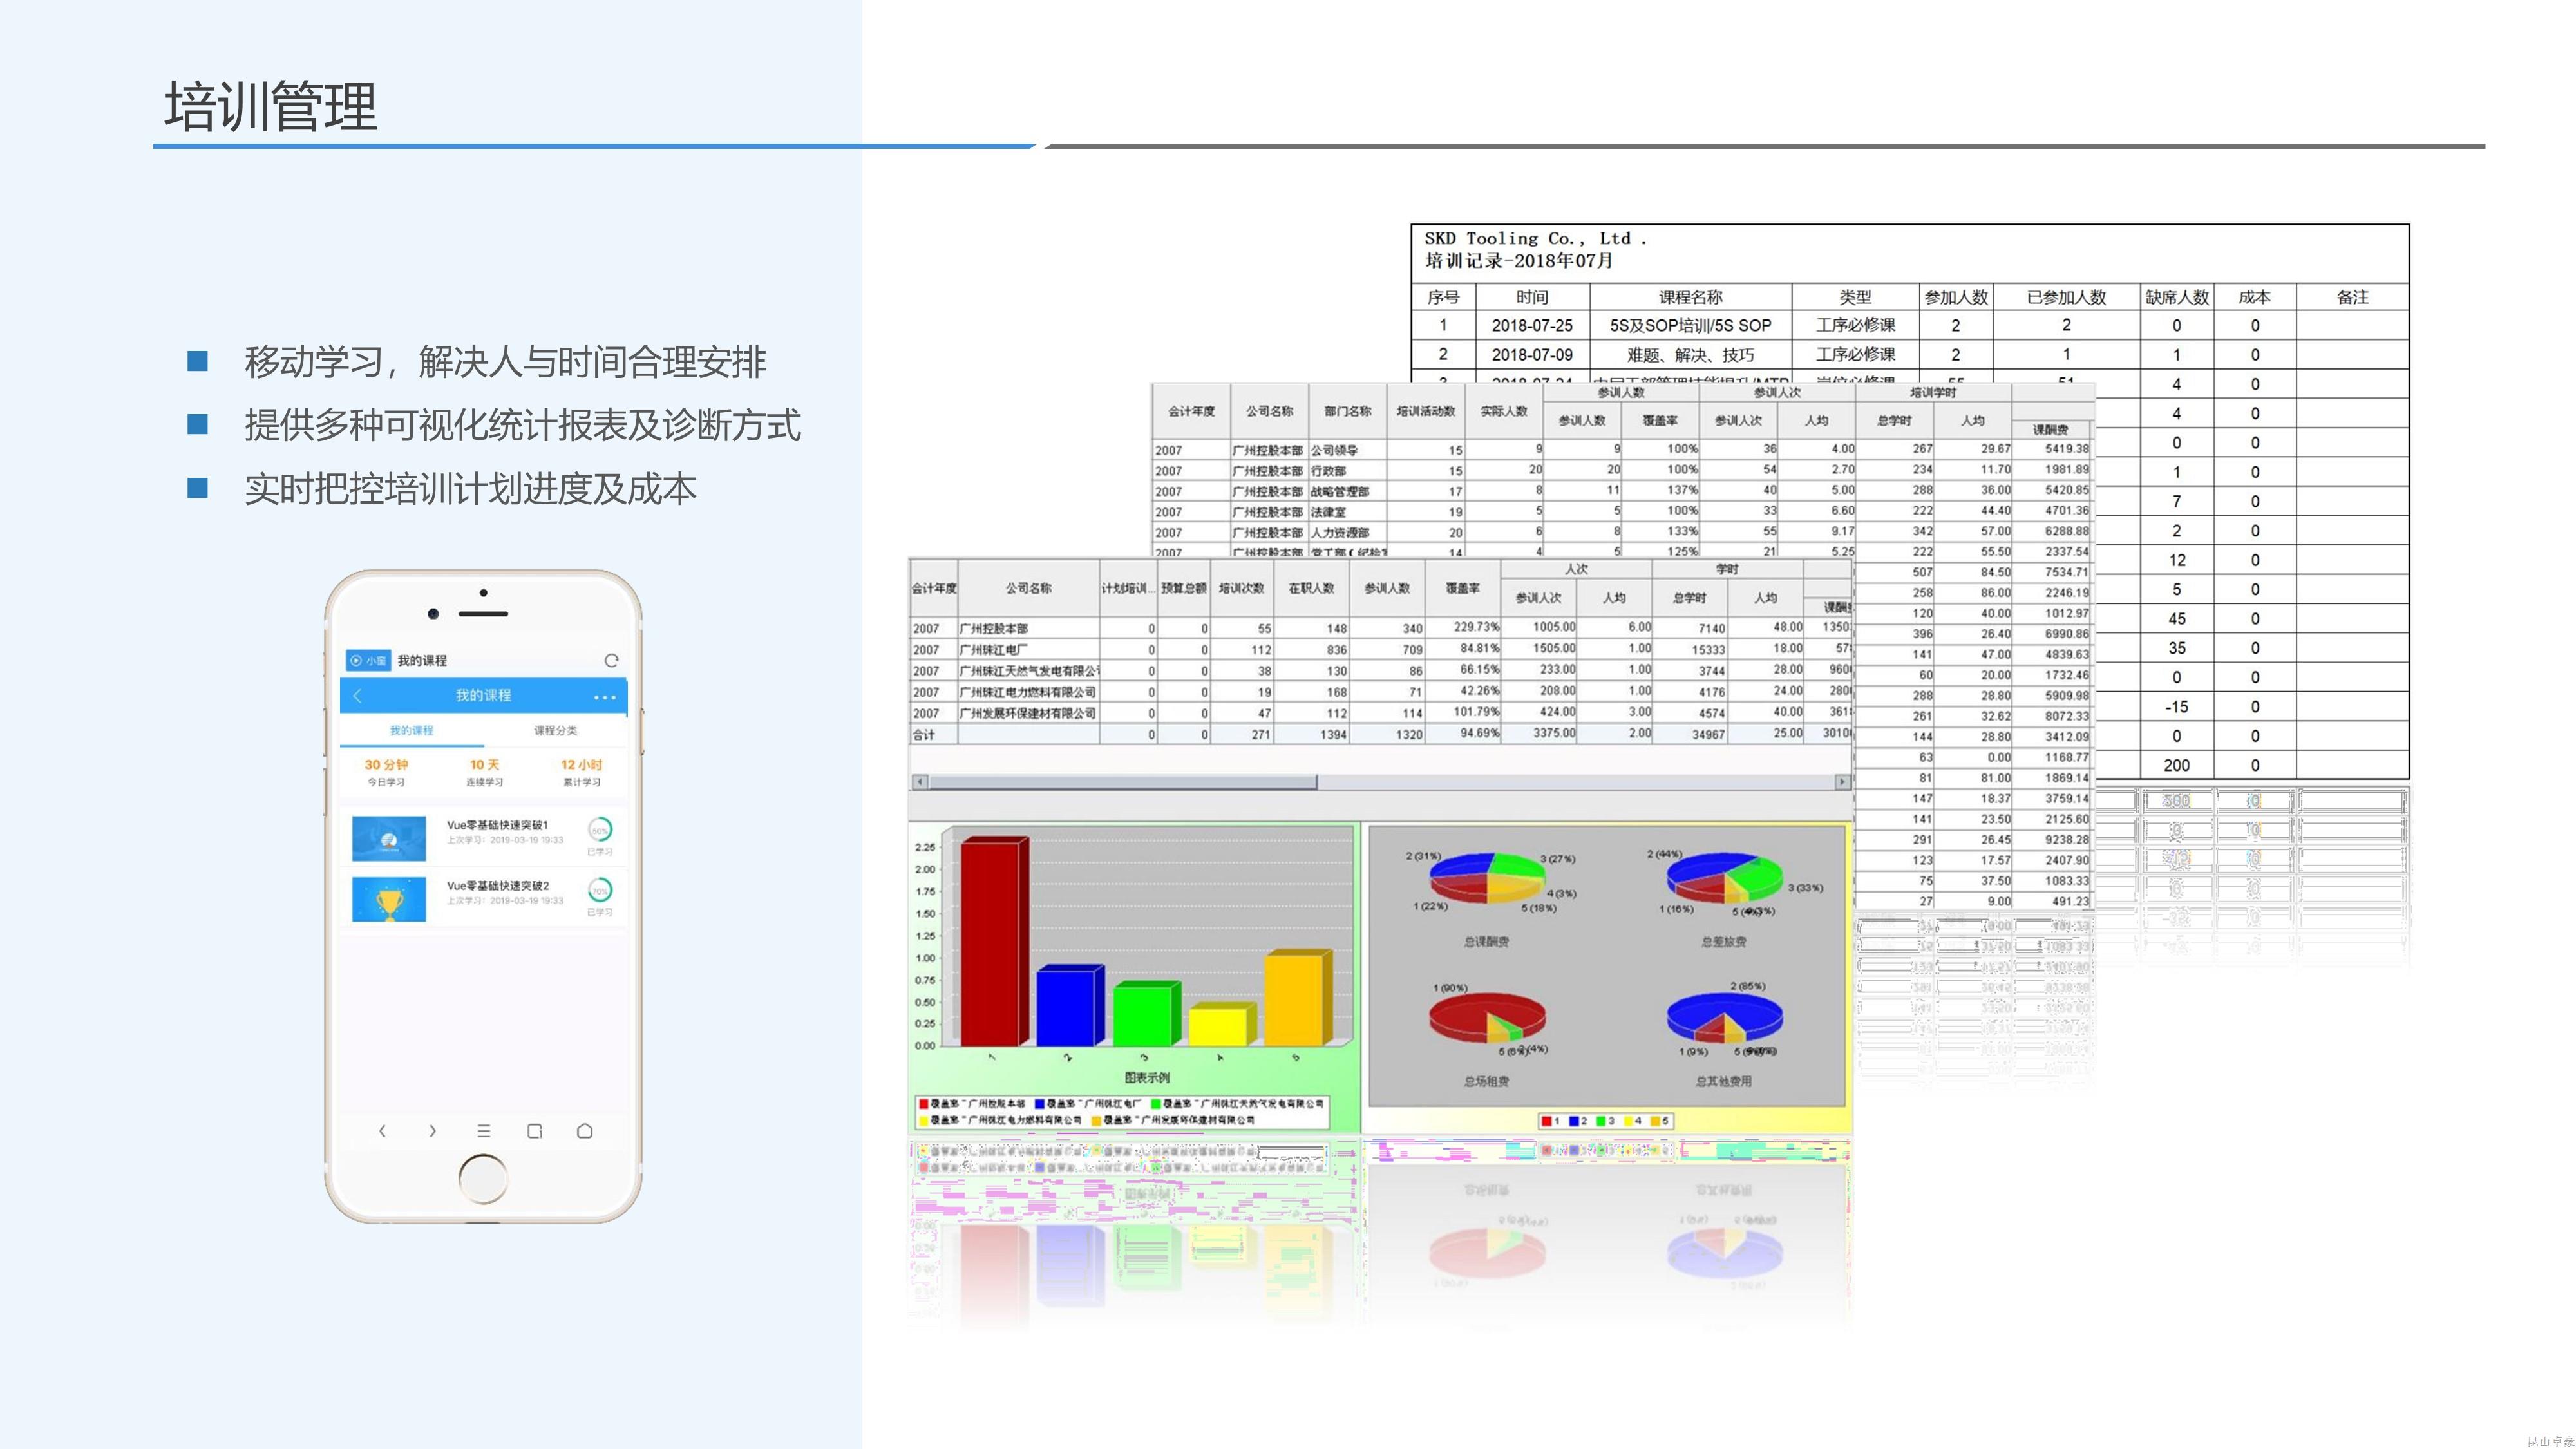Tap browser forward arrow in bottom bar

[x=432, y=1131]
